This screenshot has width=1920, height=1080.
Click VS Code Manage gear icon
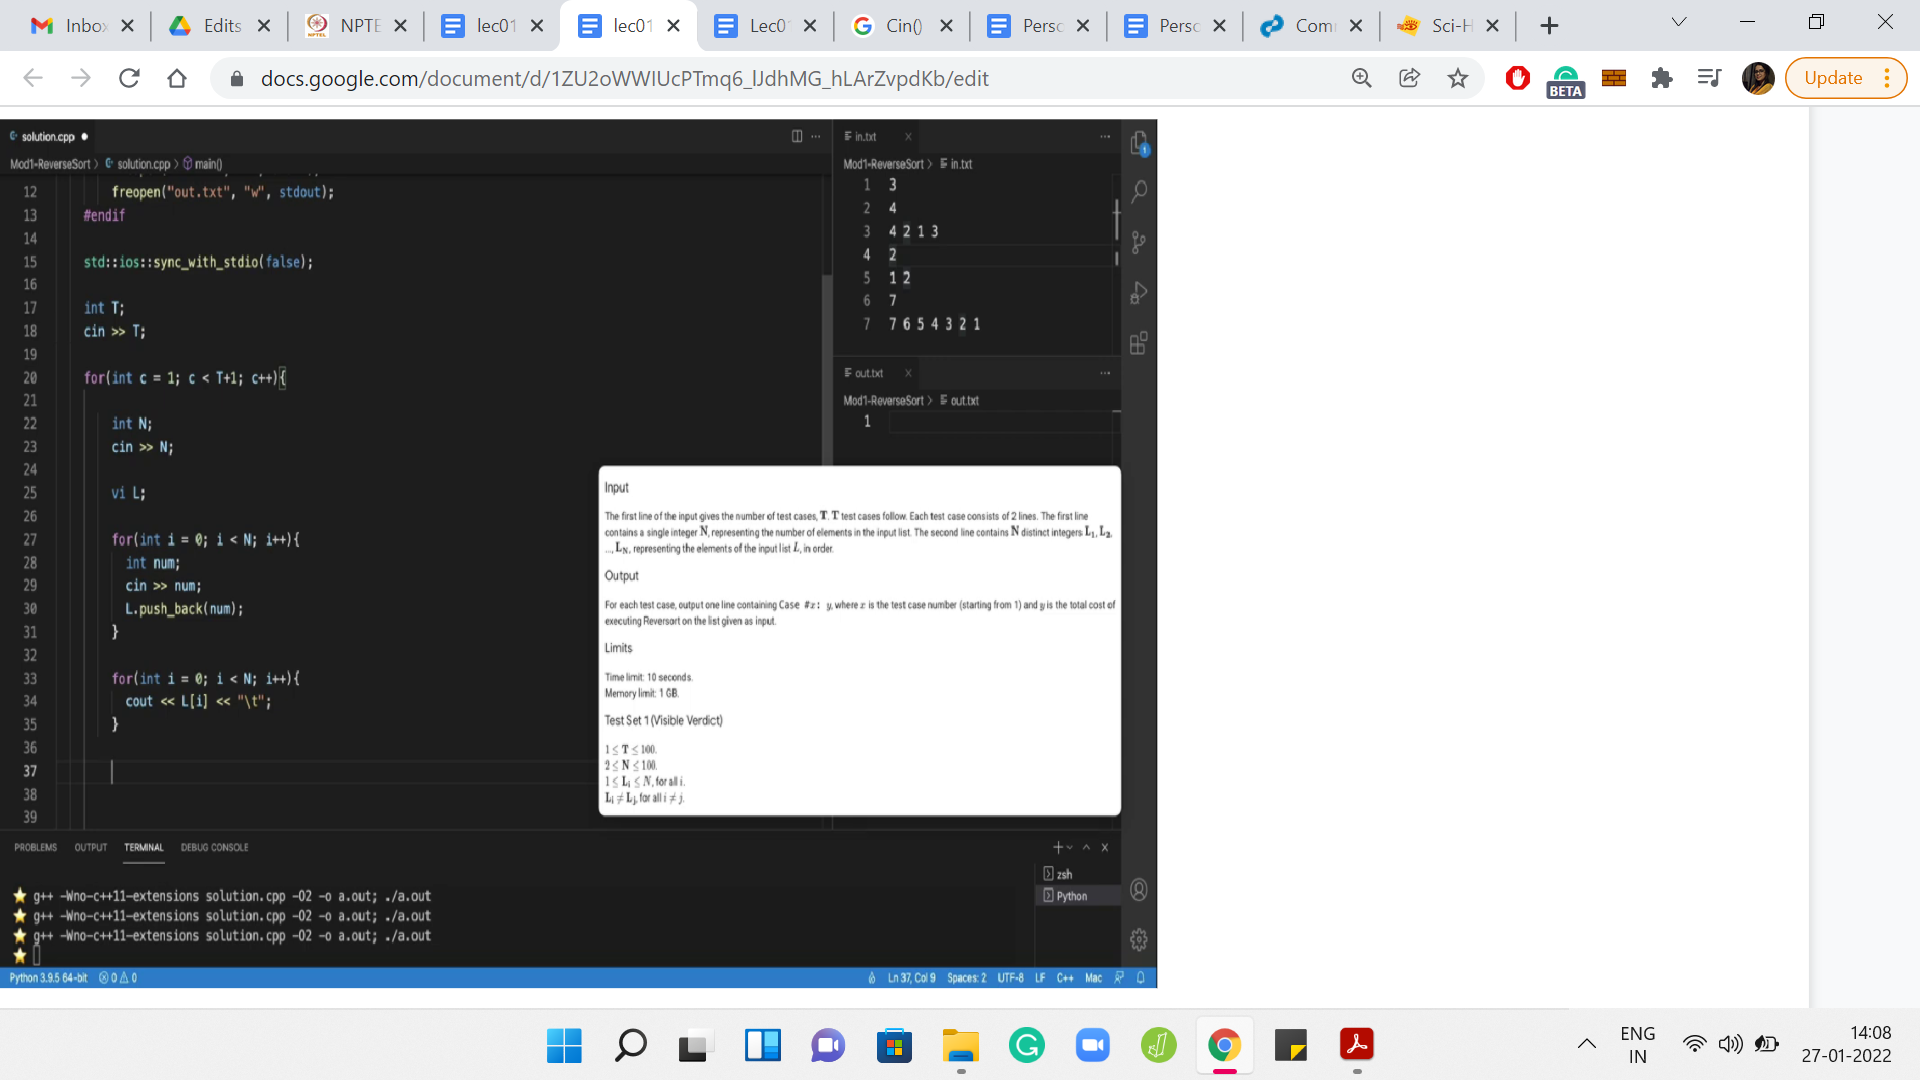[1139, 940]
